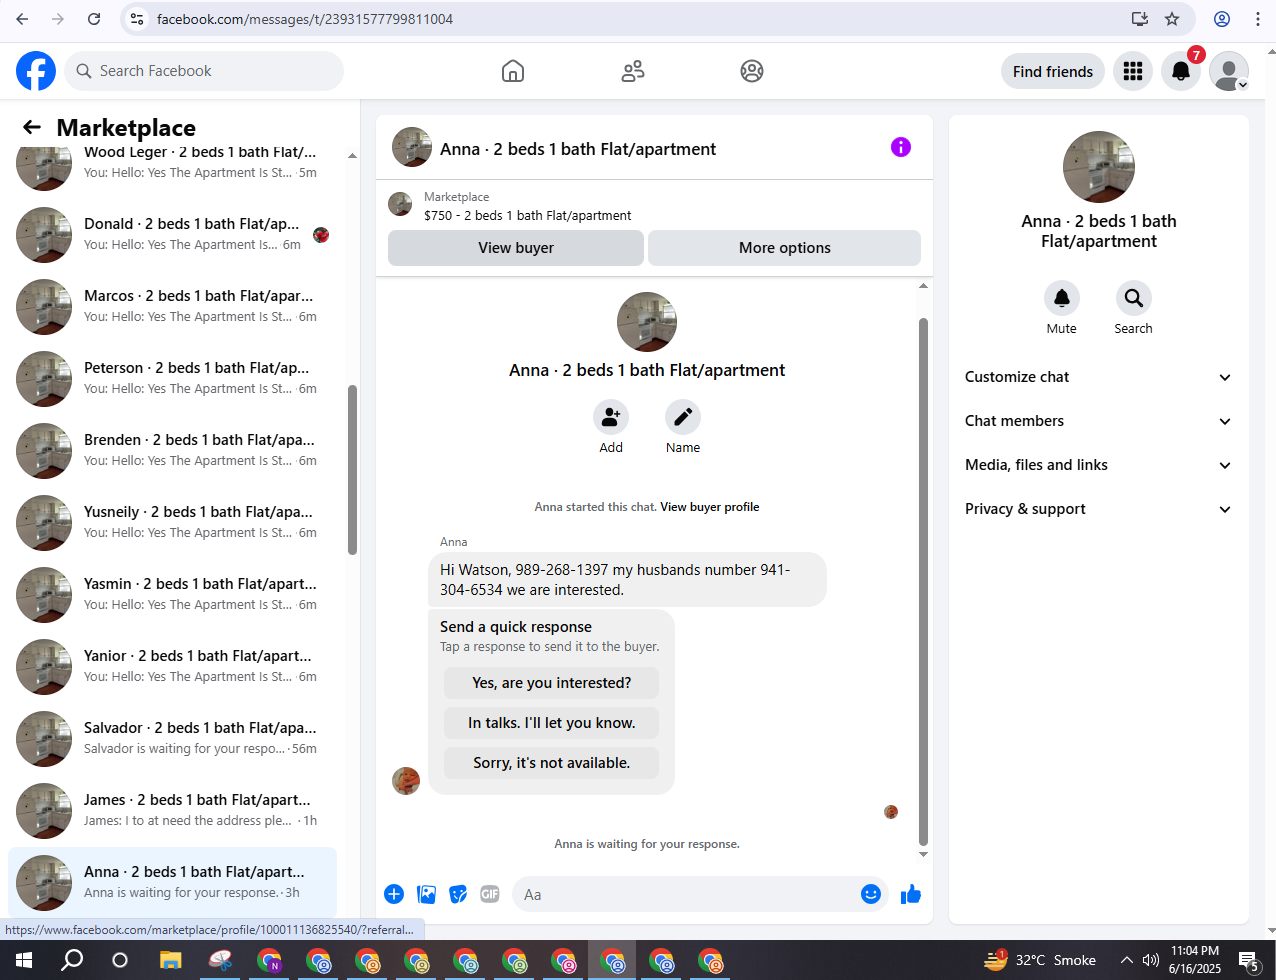Open the taskbar notification center
This screenshot has width=1276, height=980.
pos(1250,961)
